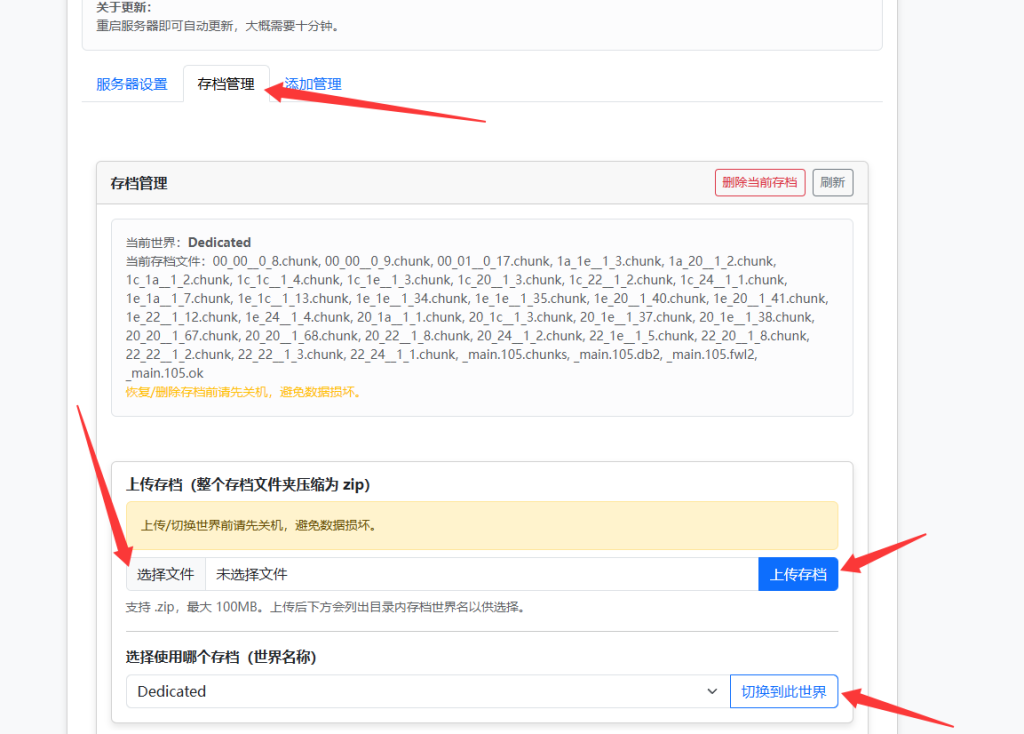Image resolution: width=1024 pixels, height=734 pixels.
Task: Click the 刷新 button
Action: 833,183
